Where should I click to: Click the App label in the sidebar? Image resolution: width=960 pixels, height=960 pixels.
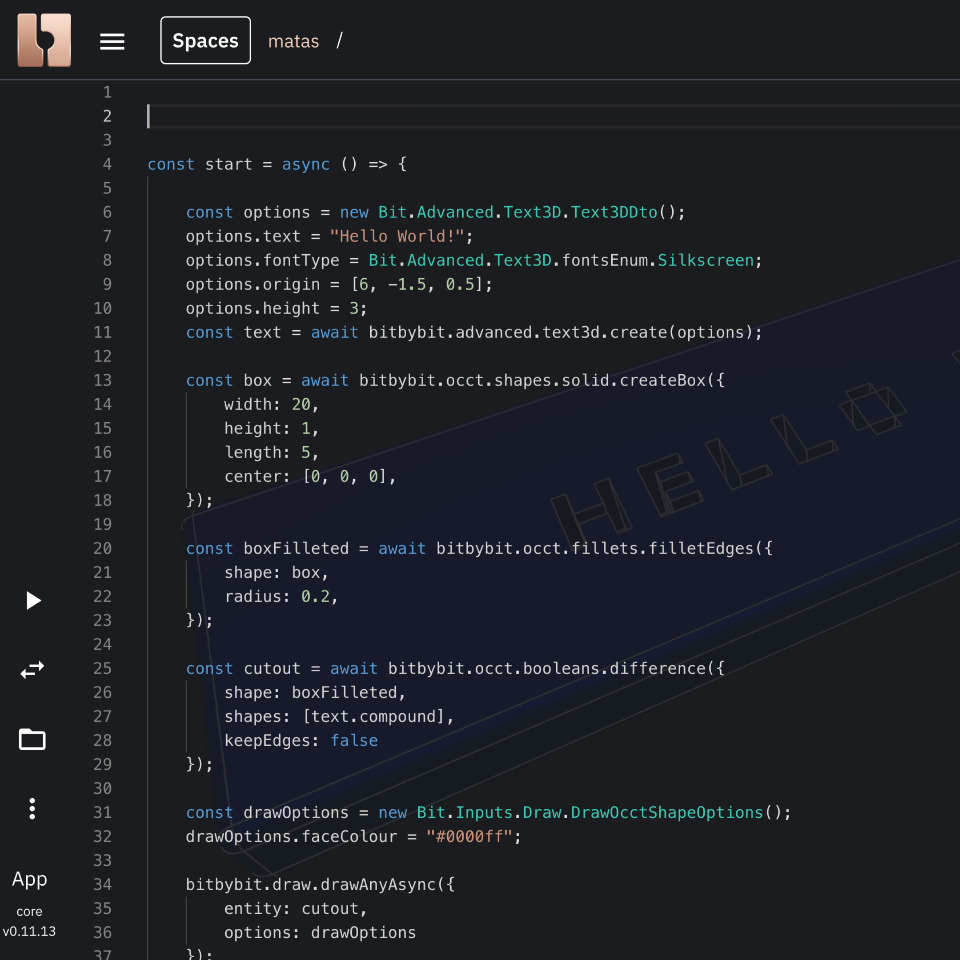[29, 879]
